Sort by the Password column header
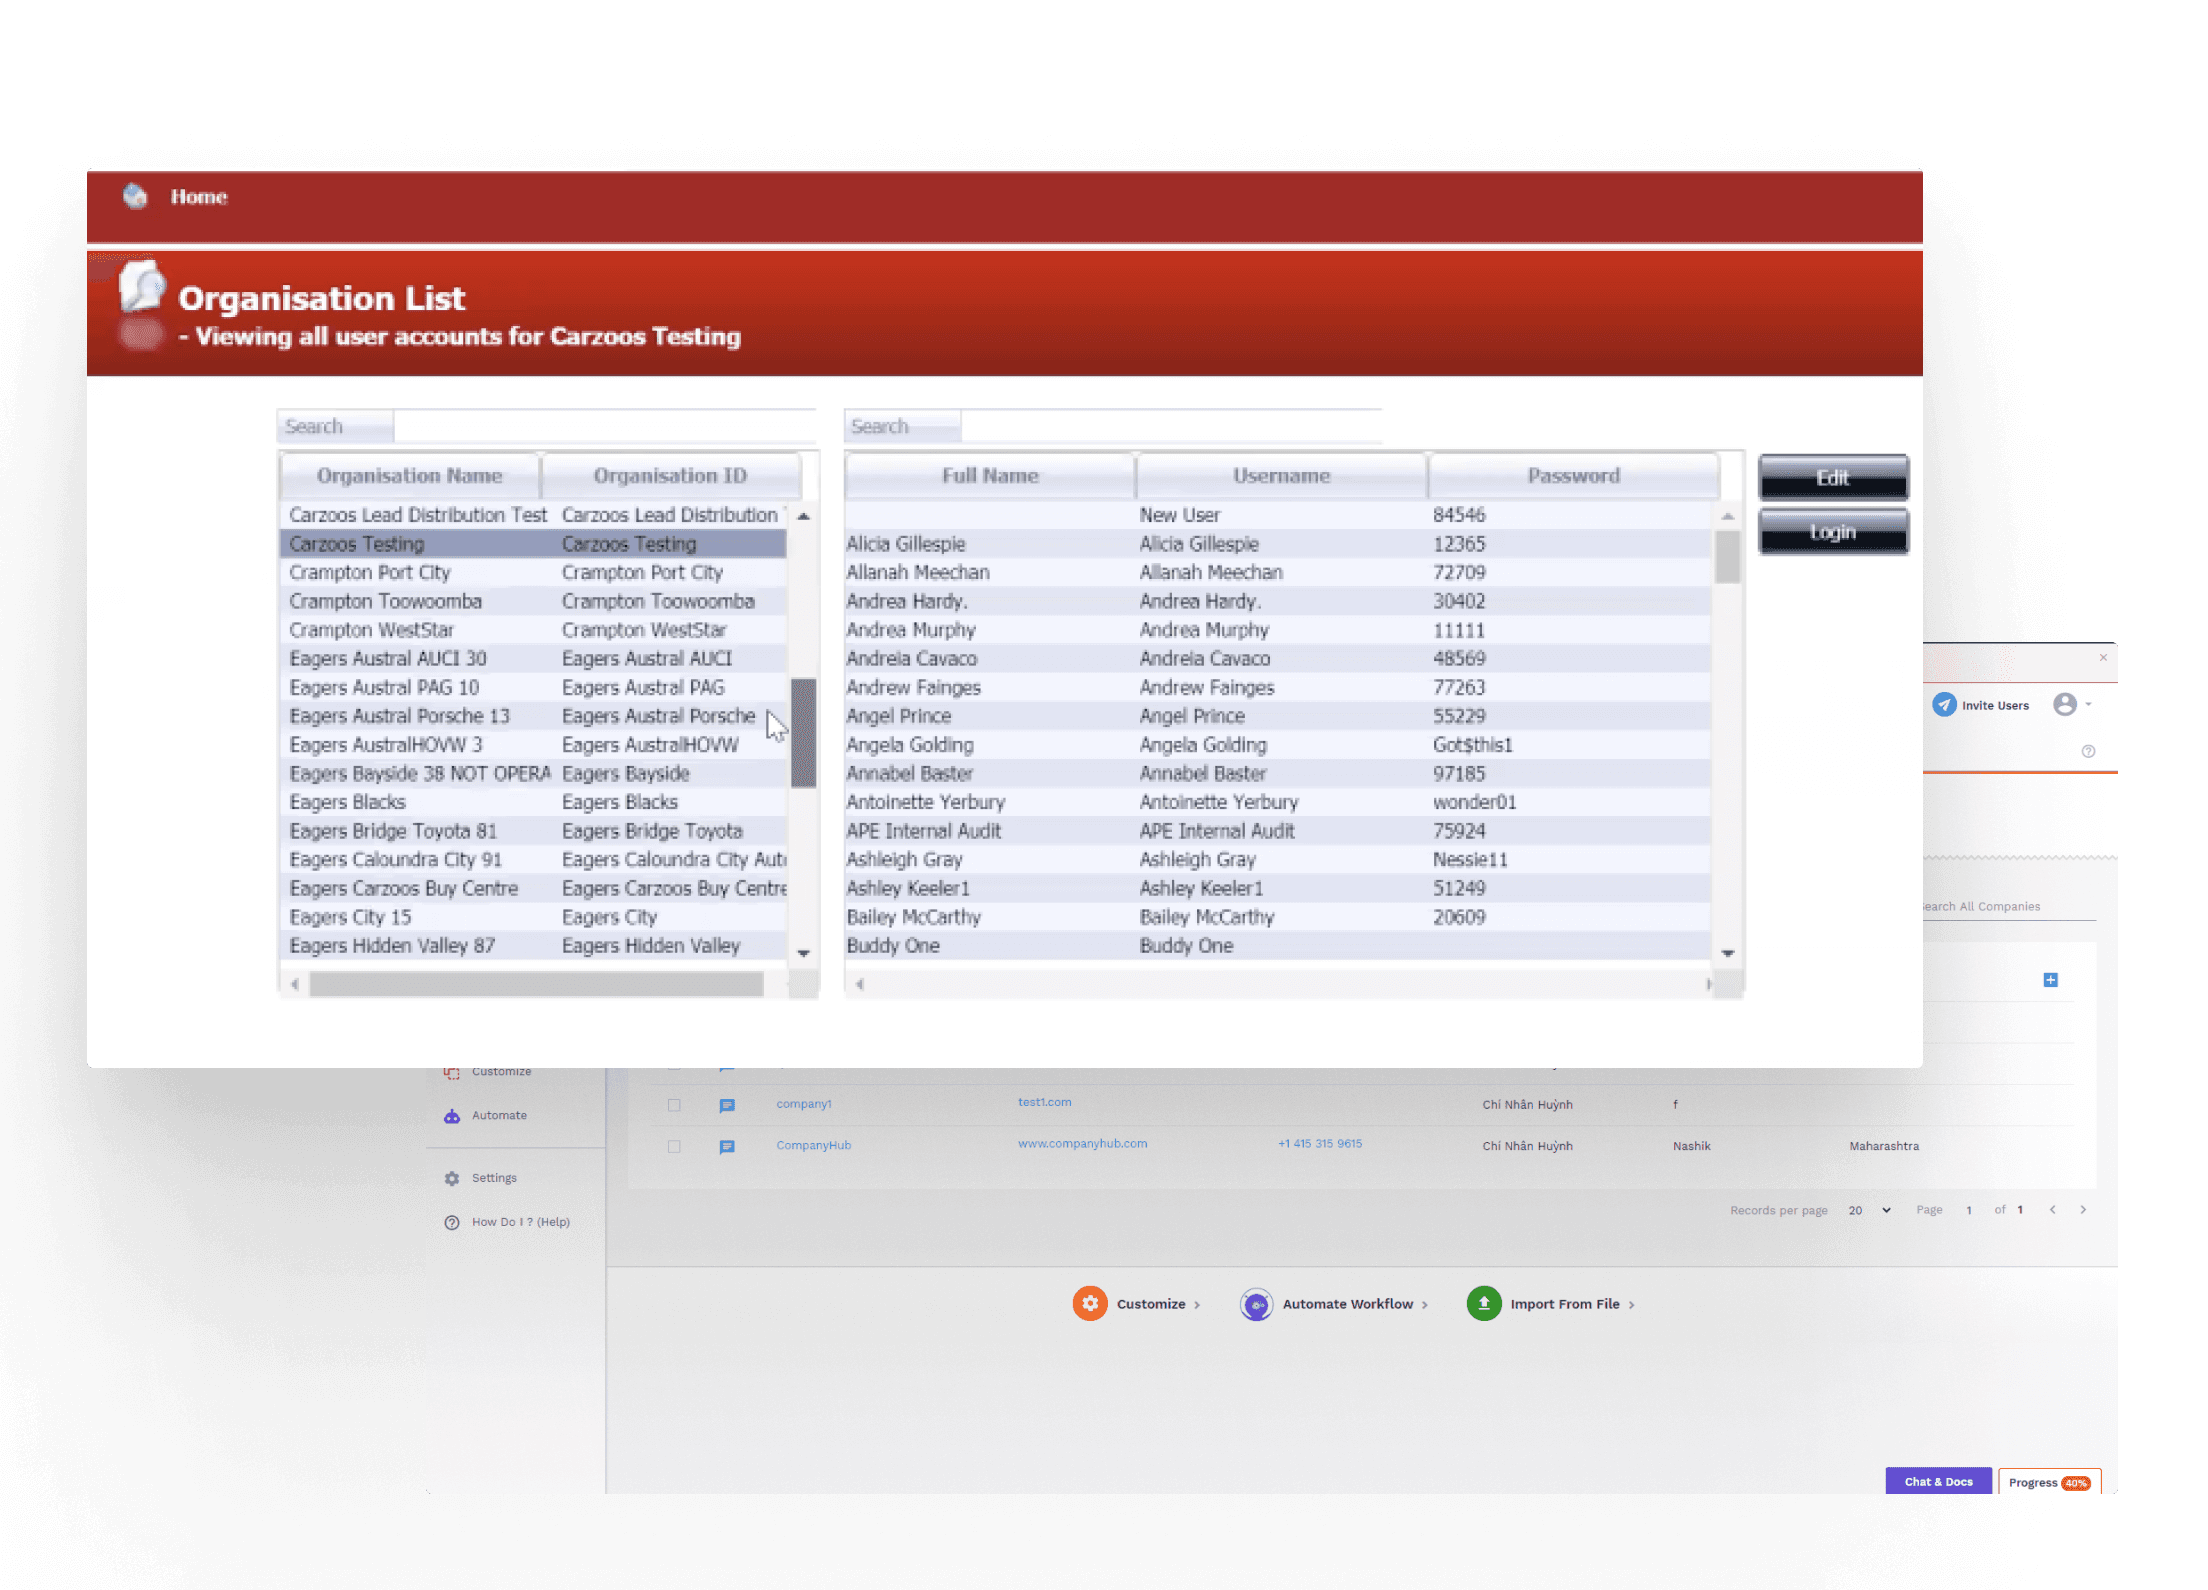Image resolution: width=2208 pixels, height=1590 pixels. (x=1574, y=476)
